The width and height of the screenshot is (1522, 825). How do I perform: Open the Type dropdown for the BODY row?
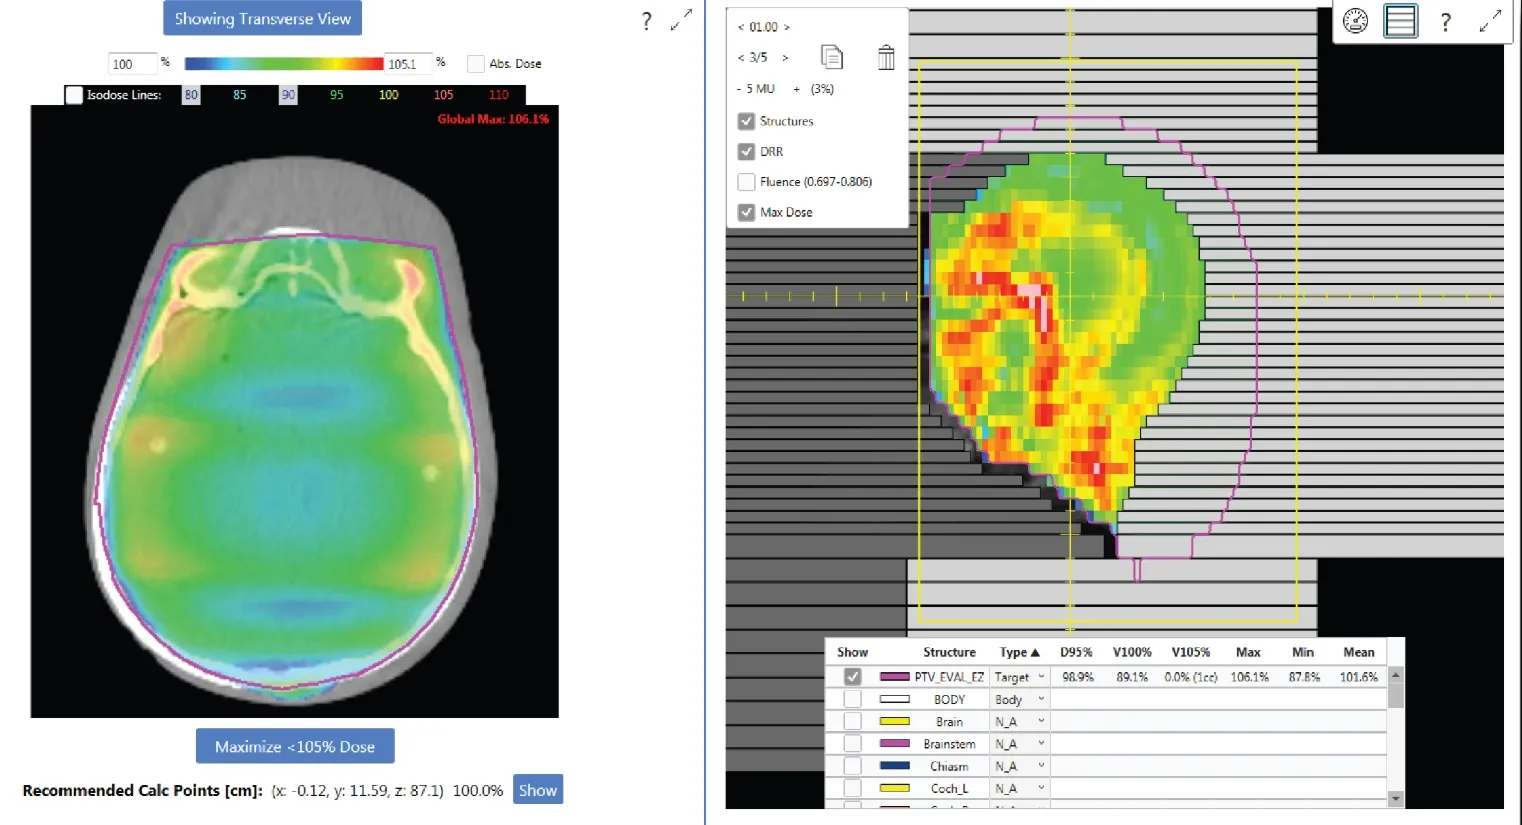[x=1040, y=699]
